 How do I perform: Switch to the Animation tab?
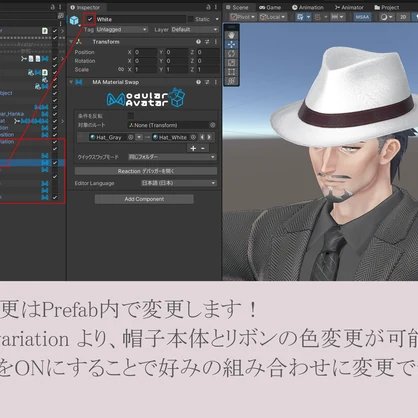(308, 7)
